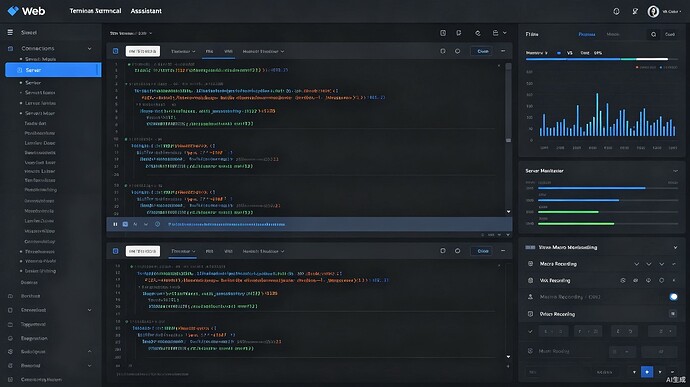Click the bookmark note icon above the upper terminal
This screenshot has height=387, width=690.
click(459, 33)
